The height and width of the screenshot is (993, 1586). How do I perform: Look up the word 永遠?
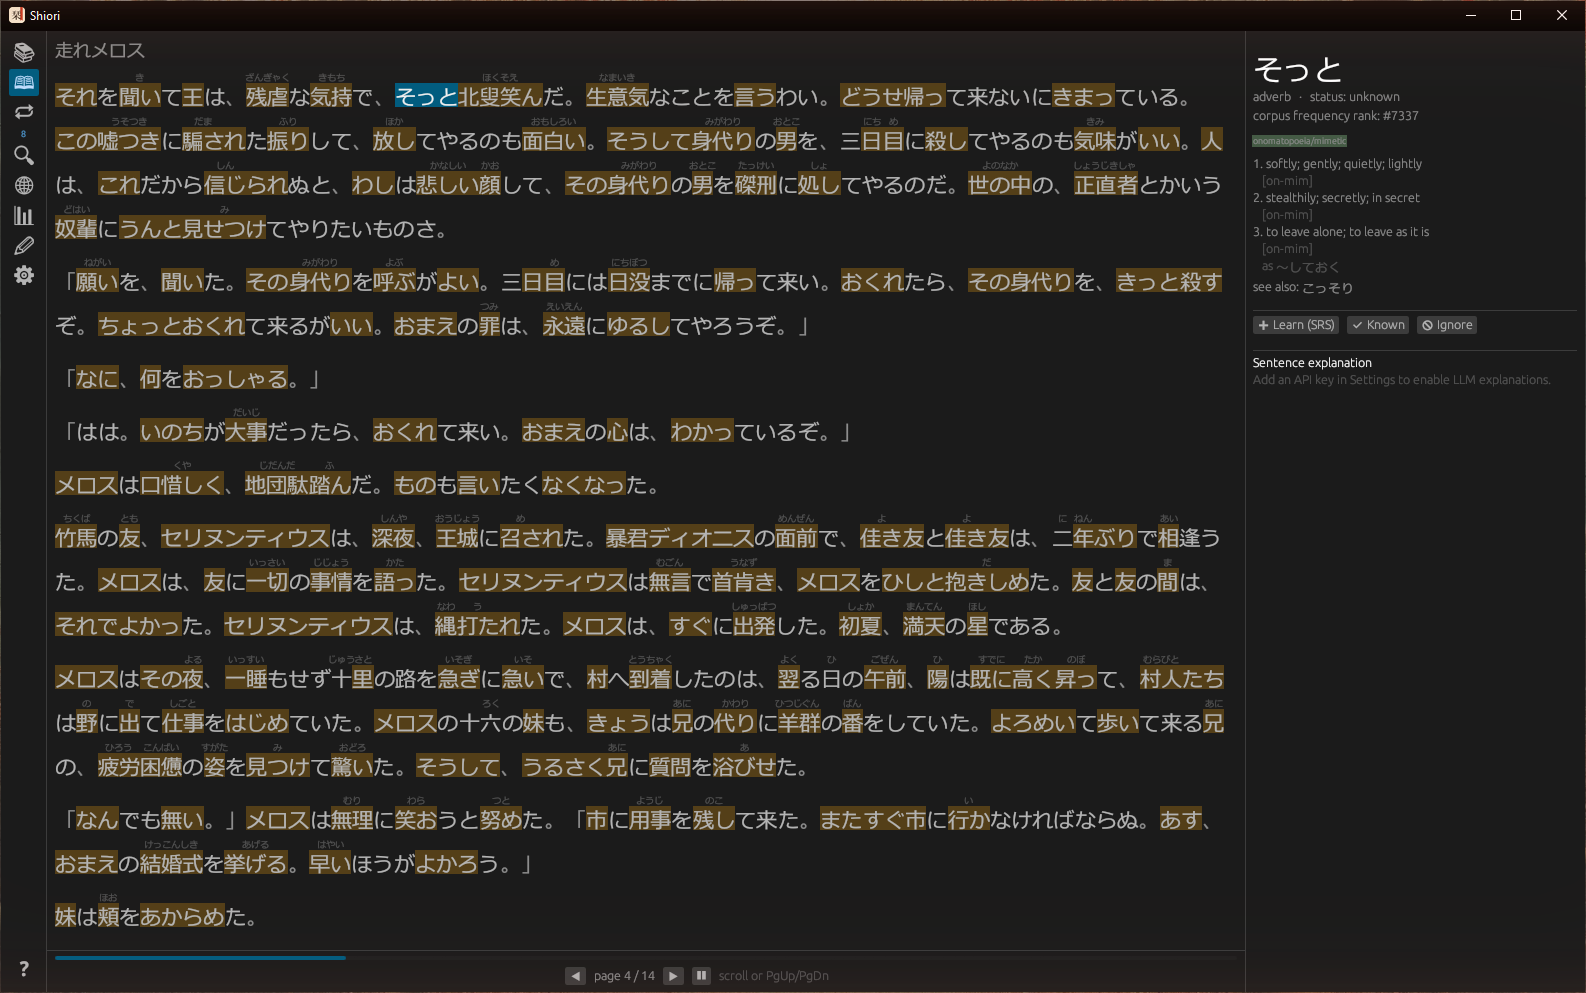564,326
